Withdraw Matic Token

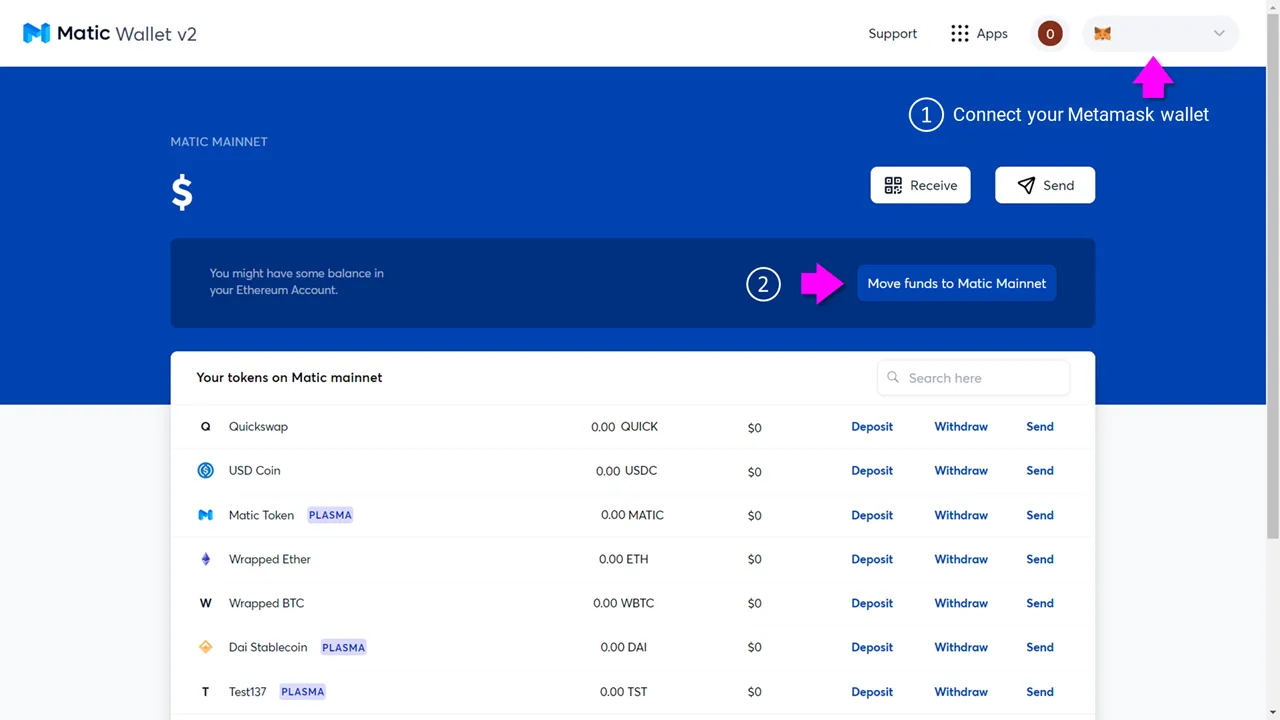(961, 516)
